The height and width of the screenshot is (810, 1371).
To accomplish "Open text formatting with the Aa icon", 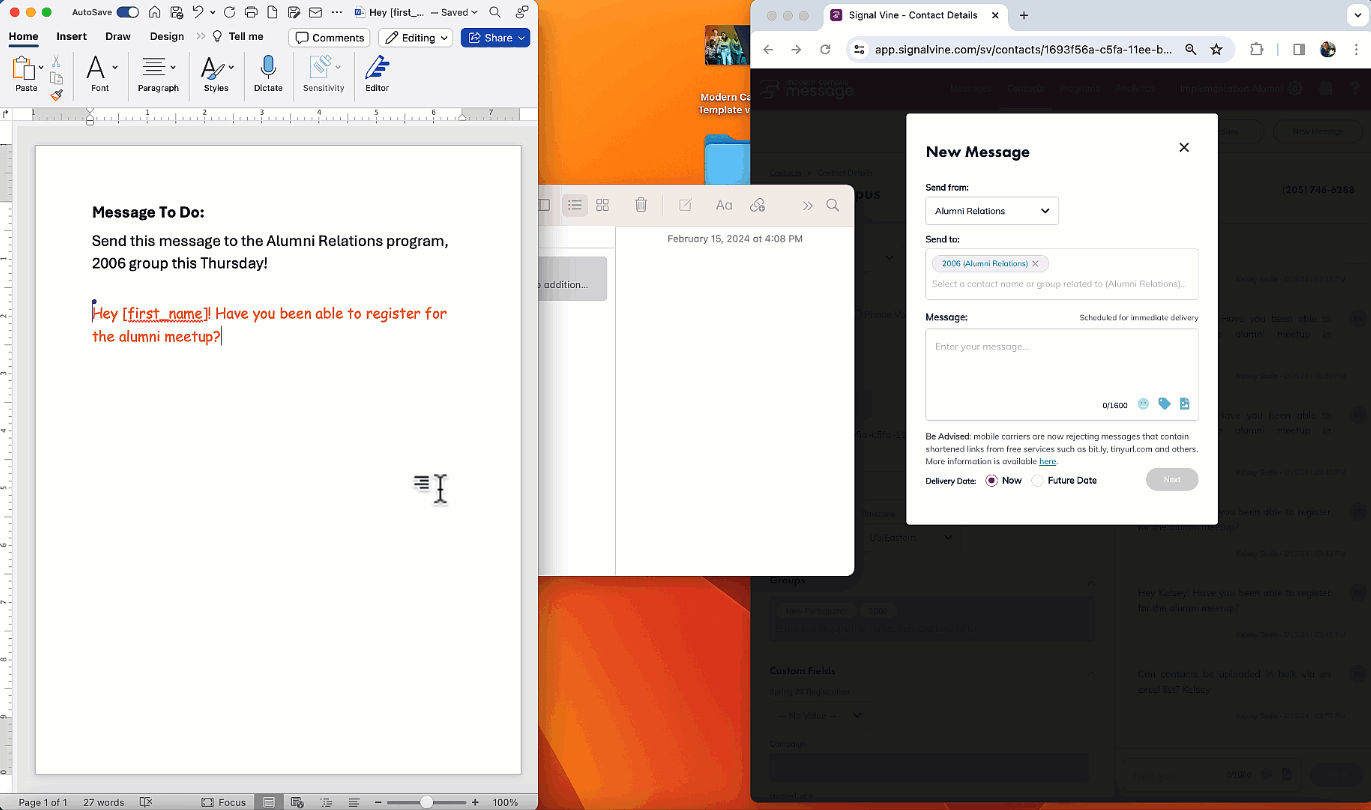I will pos(723,205).
